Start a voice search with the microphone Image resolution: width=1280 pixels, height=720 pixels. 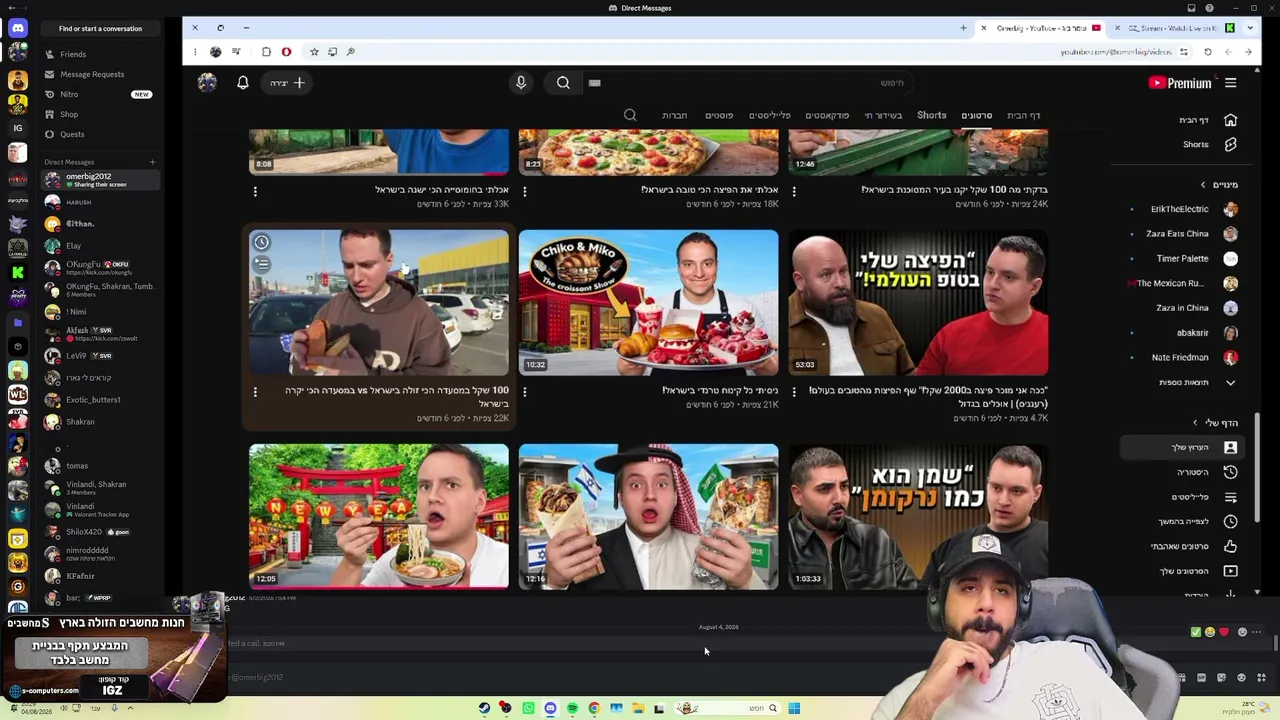521,83
